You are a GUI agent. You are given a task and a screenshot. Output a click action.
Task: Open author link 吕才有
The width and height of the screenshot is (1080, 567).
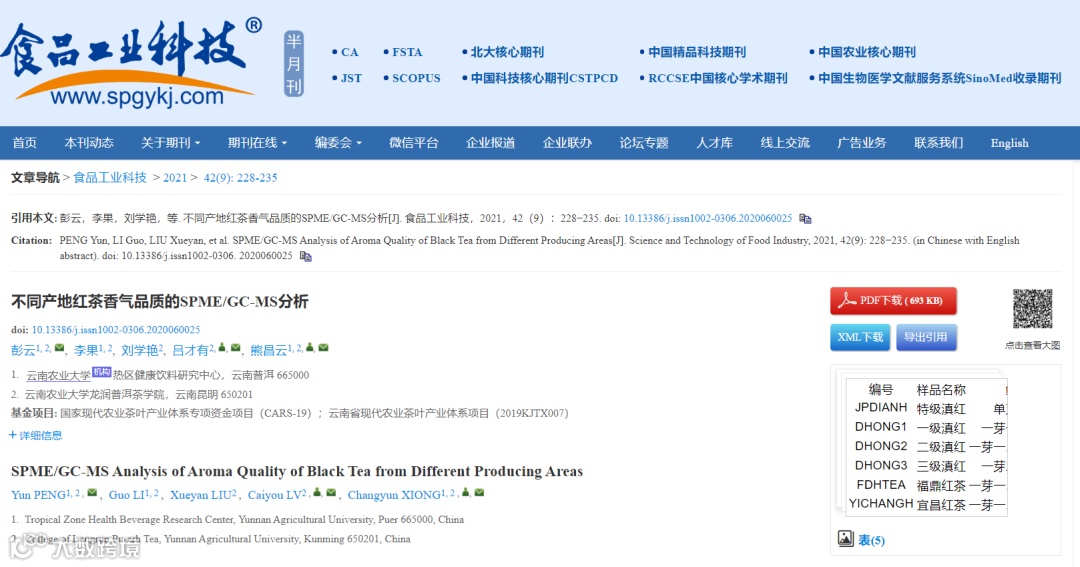click(190, 351)
